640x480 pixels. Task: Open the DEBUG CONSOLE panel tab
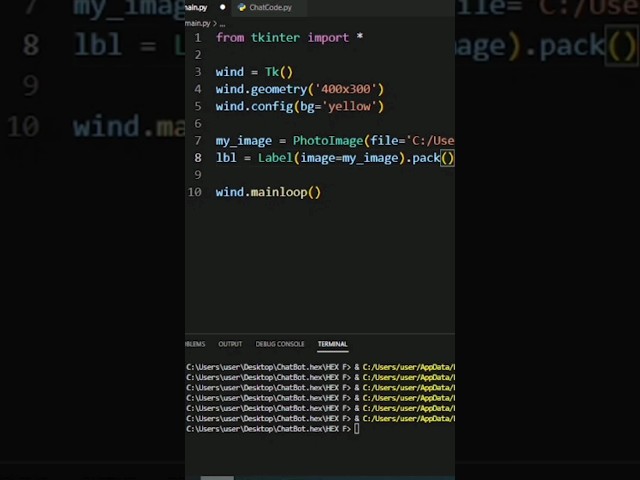[280, 344]
